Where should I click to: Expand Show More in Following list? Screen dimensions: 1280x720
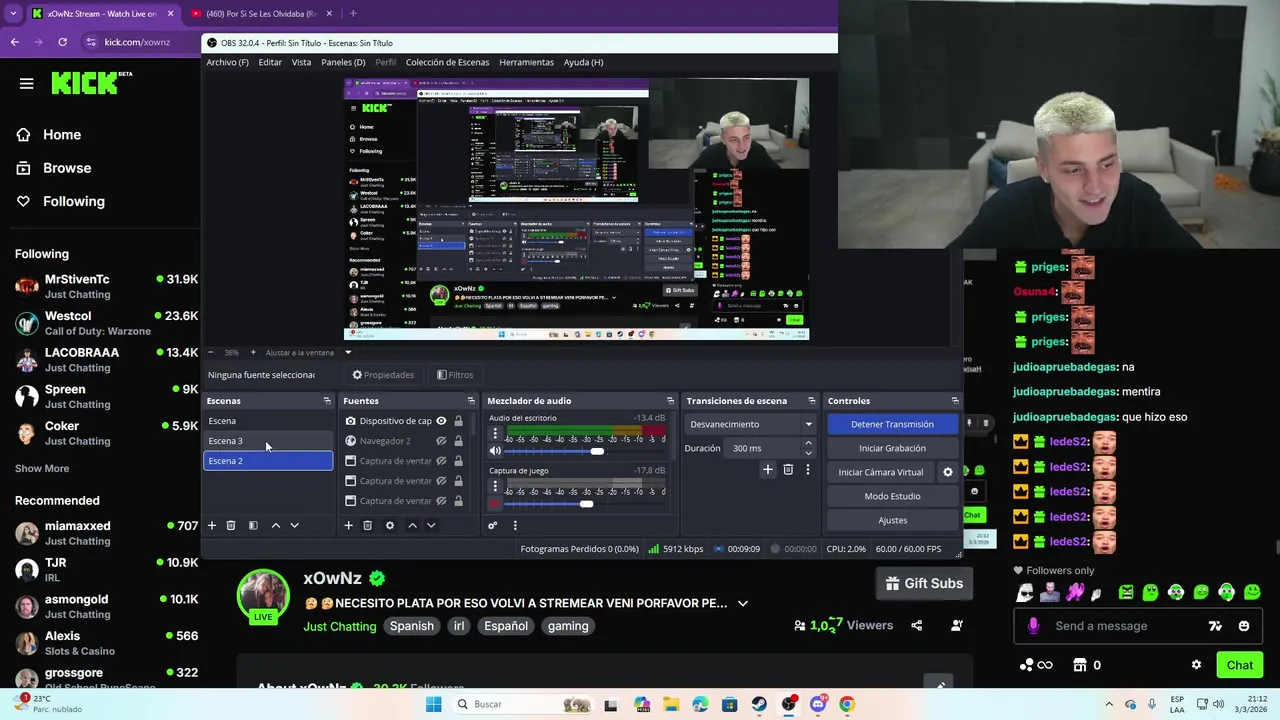pyautogui.click(x=42, y=468)
